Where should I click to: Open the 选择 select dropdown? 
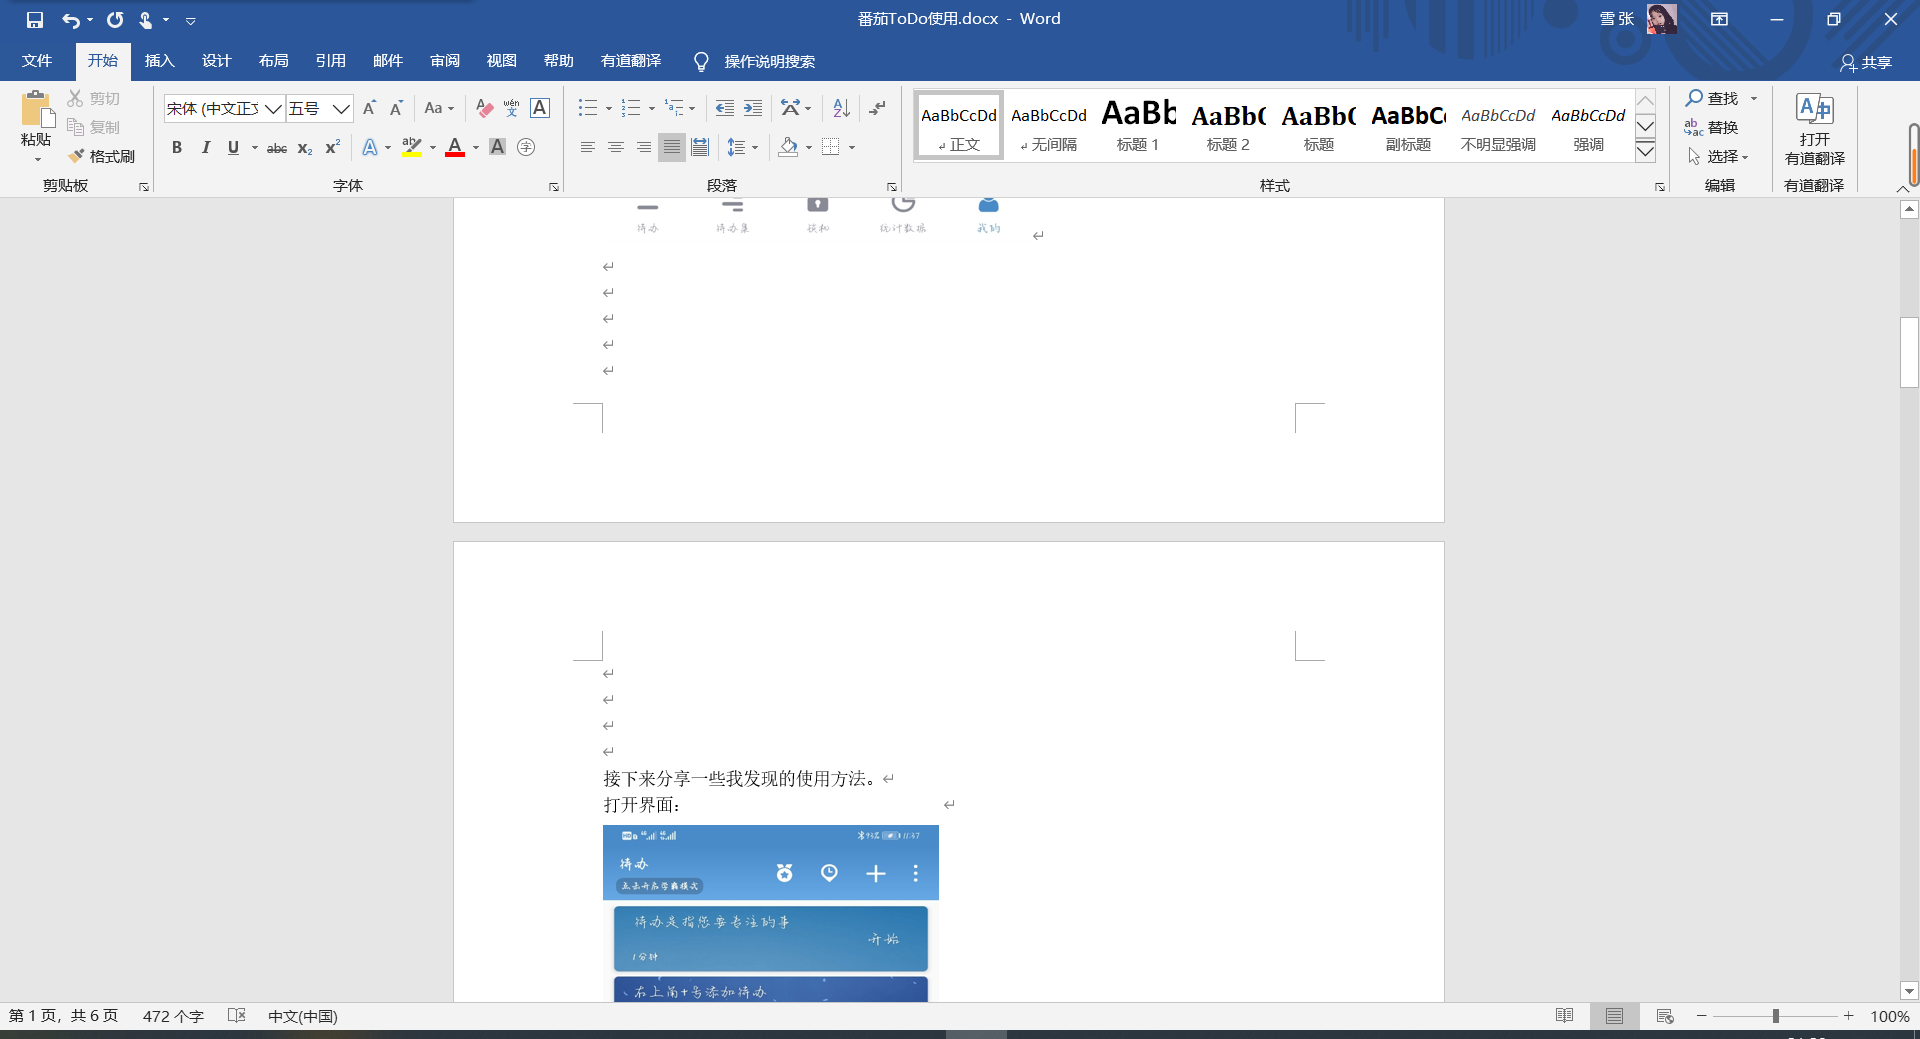click(1718, 156)
